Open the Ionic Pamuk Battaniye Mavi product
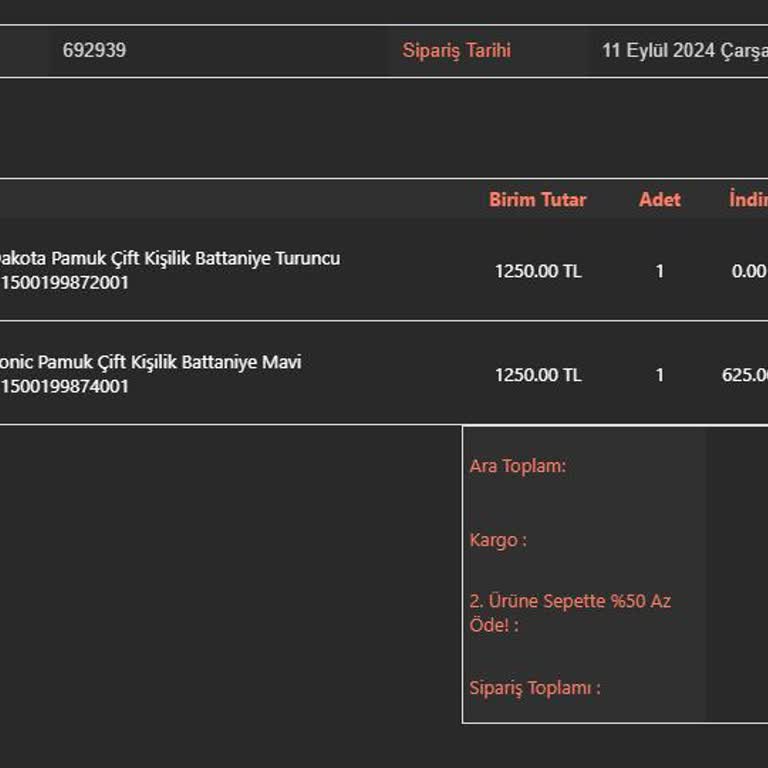The width and height of the screenshot is (768, 768). pyautogui.click(x=150, y=362)
